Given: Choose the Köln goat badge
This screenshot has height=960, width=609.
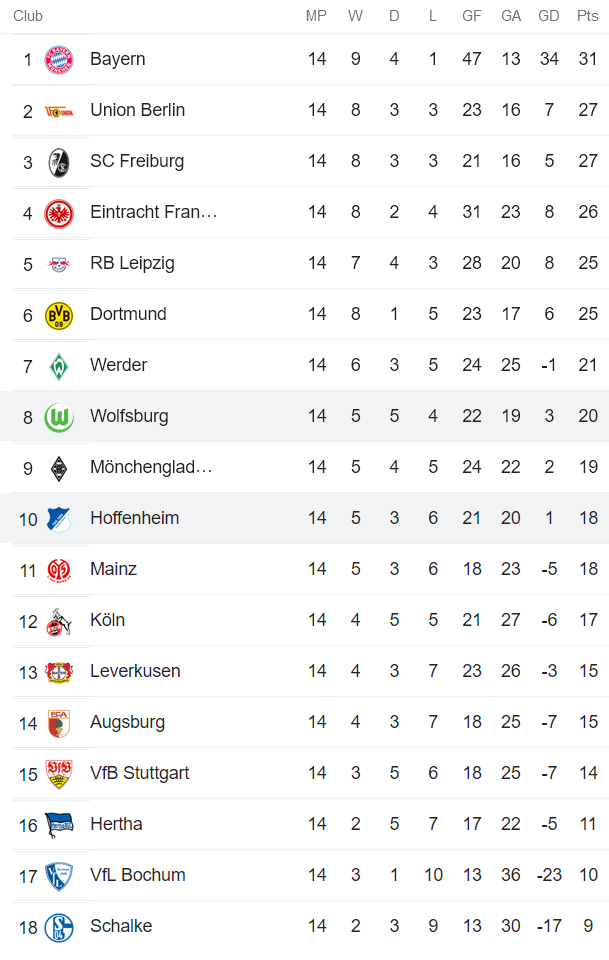Looking at the screenshot, I should (x=61, y=620).
